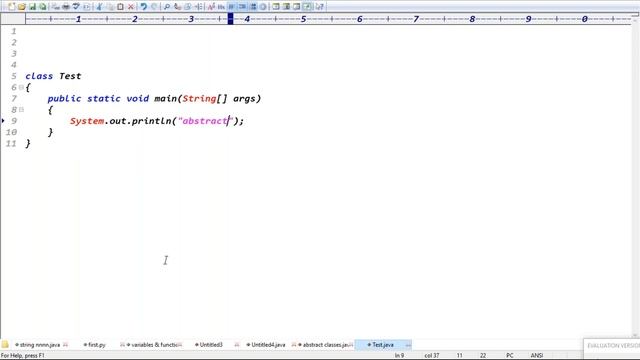The height and width of the screenshot is (360, 640).
Task: Click the "PC" line-ending status entry
Action: click(x=510, y=356)
